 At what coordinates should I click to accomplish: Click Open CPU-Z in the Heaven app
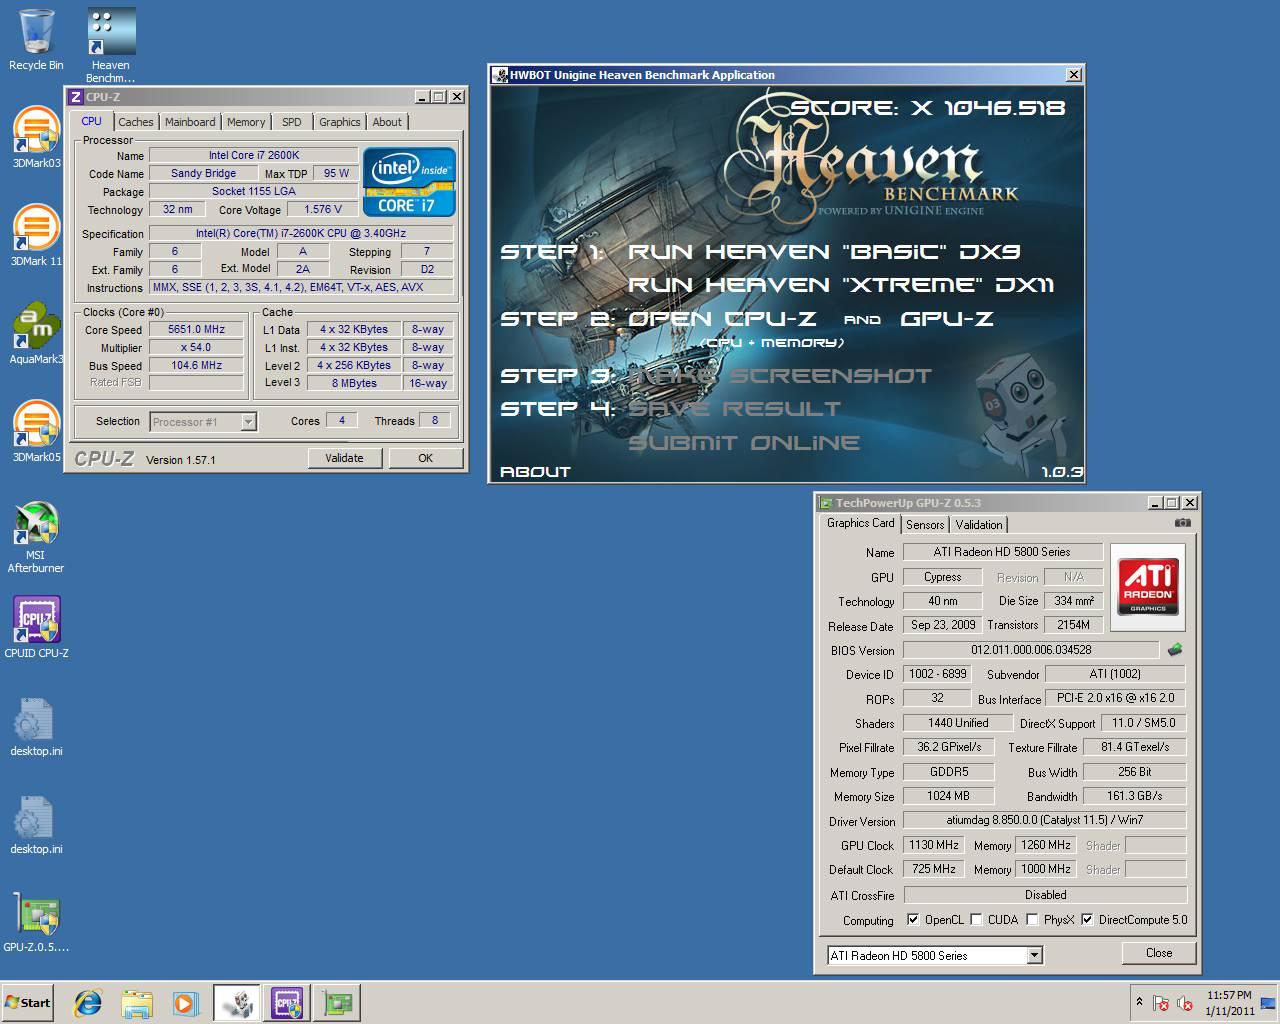click(x=722, y=319)
